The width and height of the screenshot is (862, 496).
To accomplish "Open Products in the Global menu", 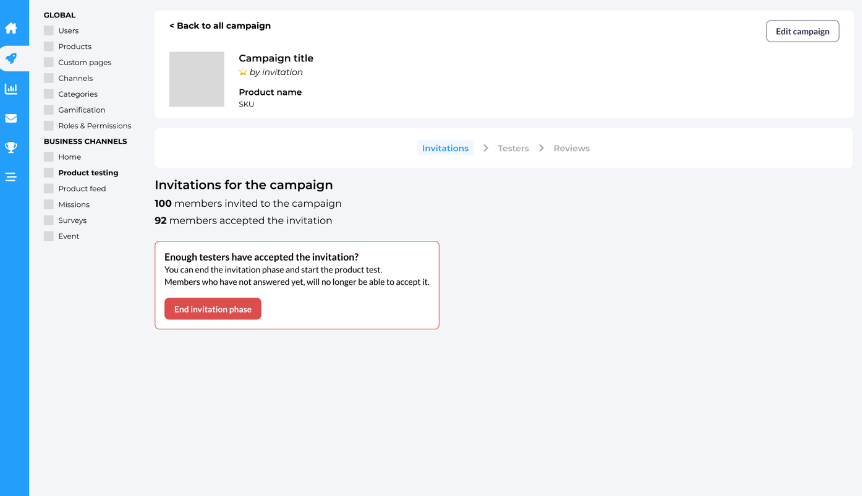I will point(74,47).
